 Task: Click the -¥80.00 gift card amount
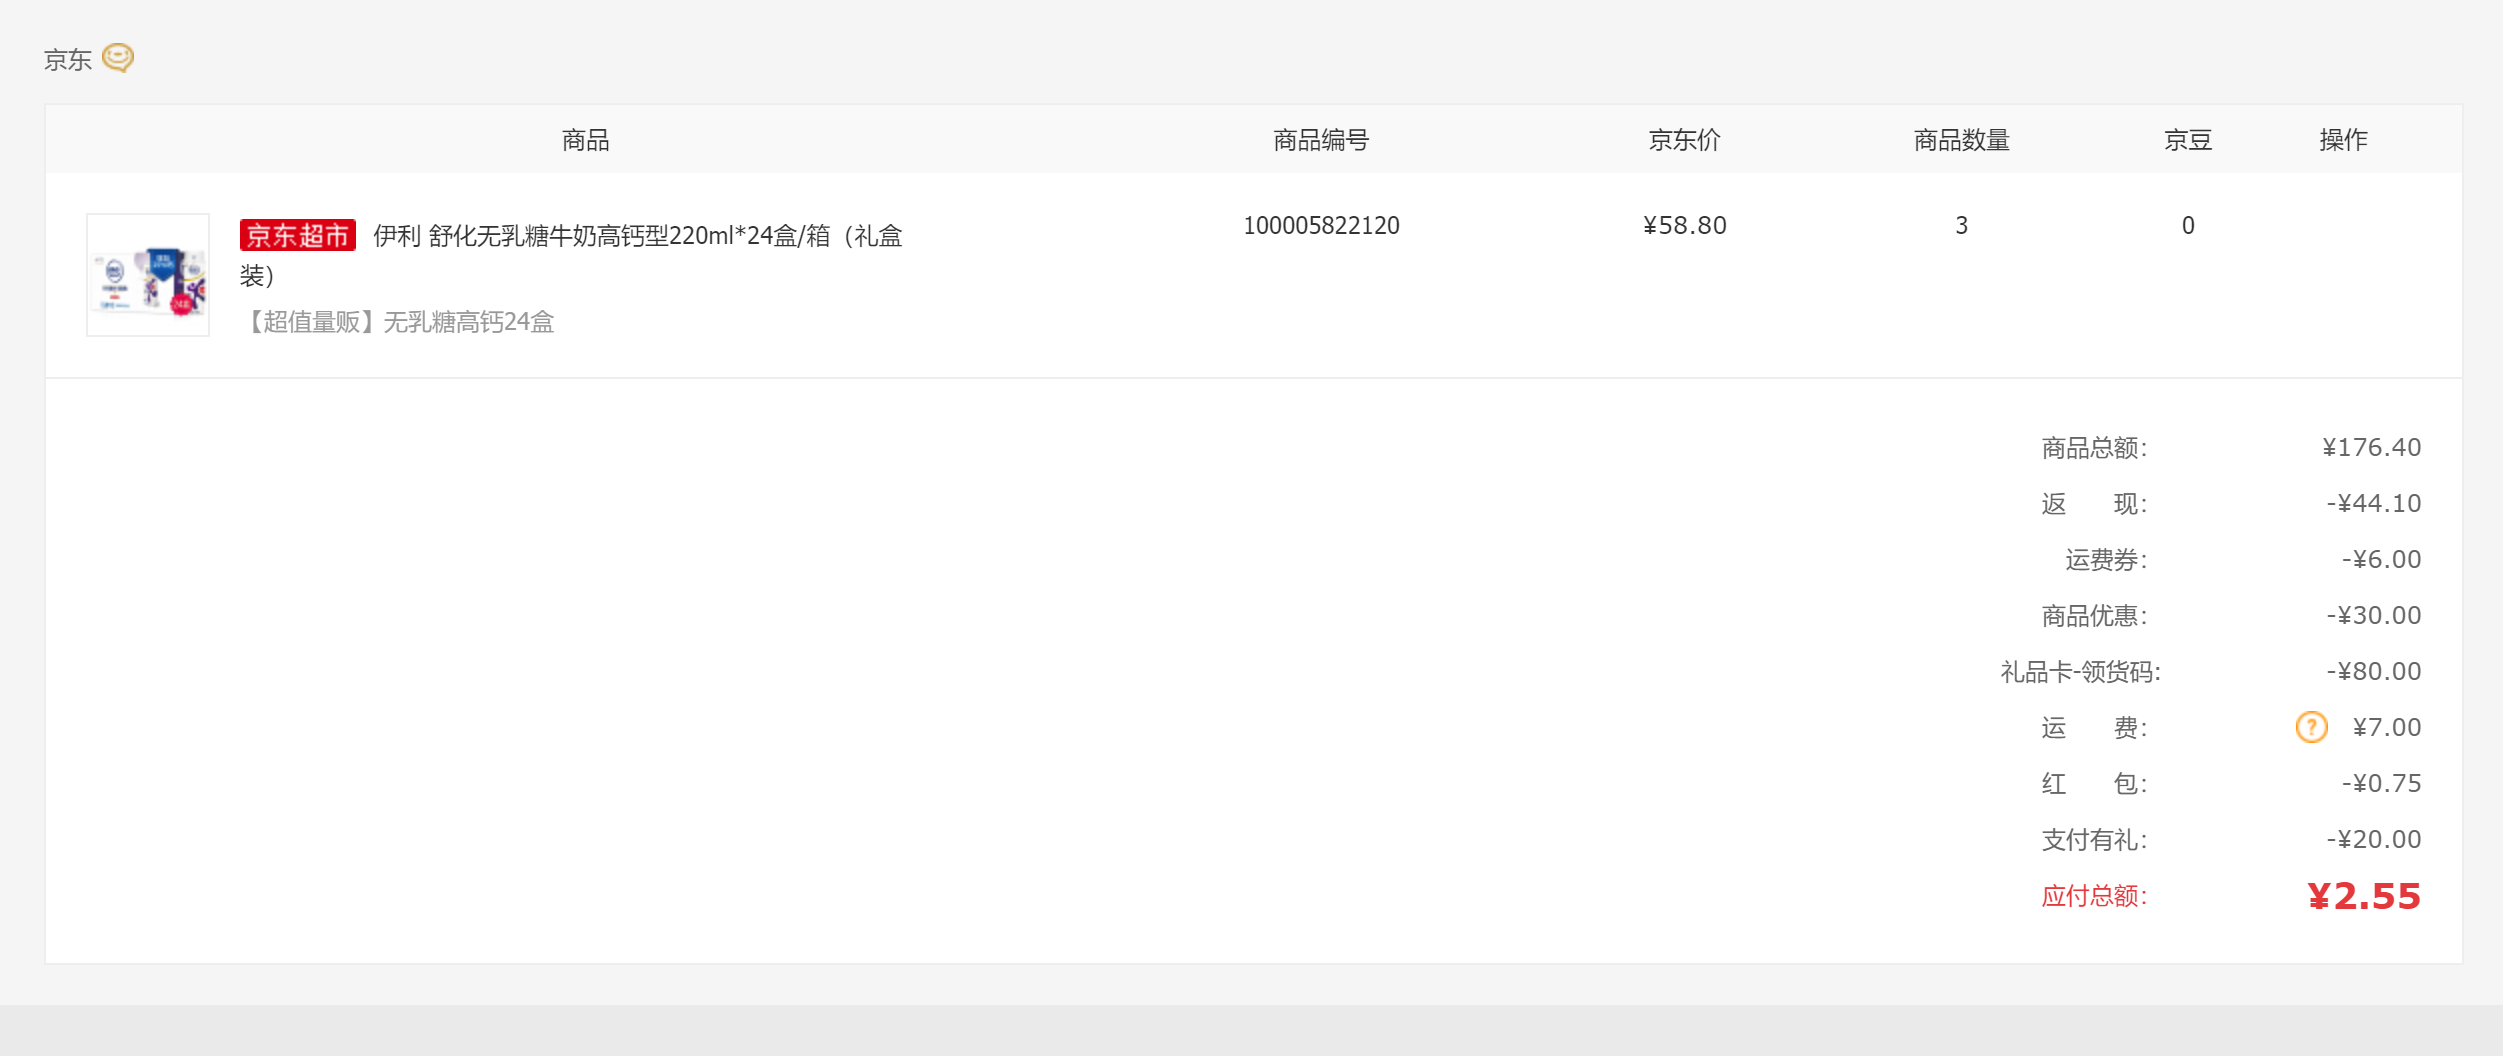(x=2373, y=671)
